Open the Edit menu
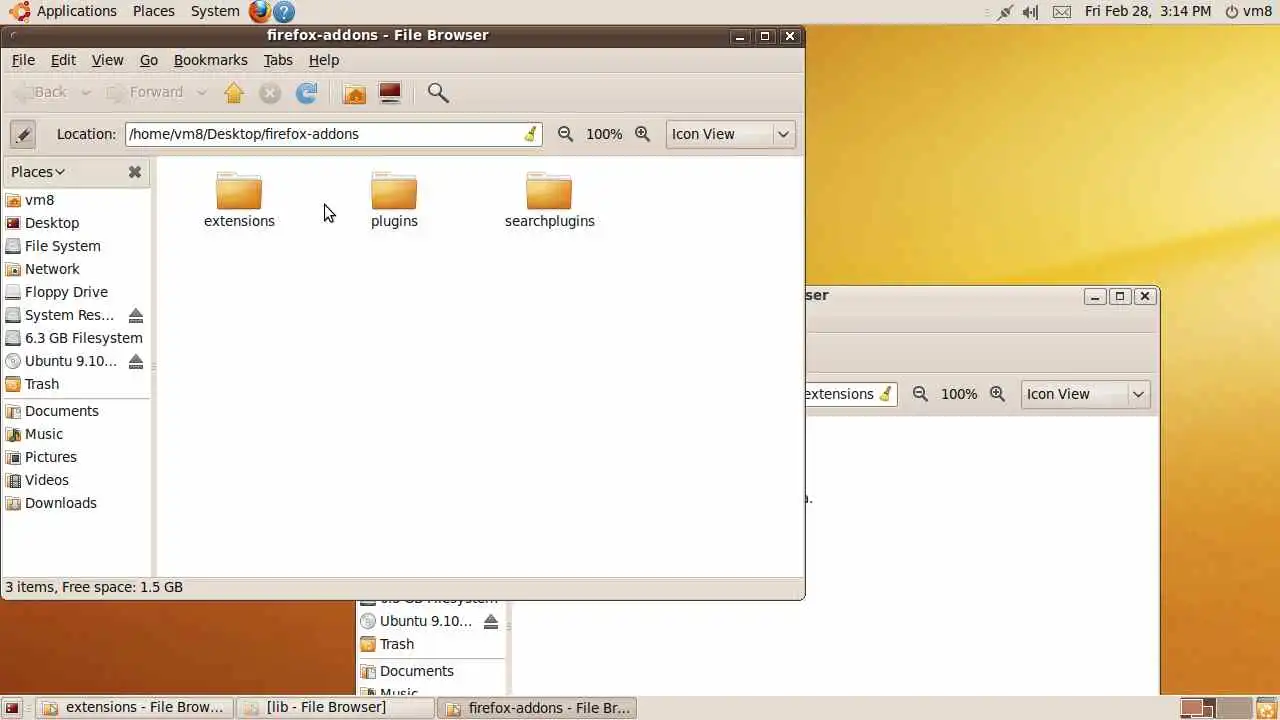This screenshot has width=1280, height=720. click(63, 60)
